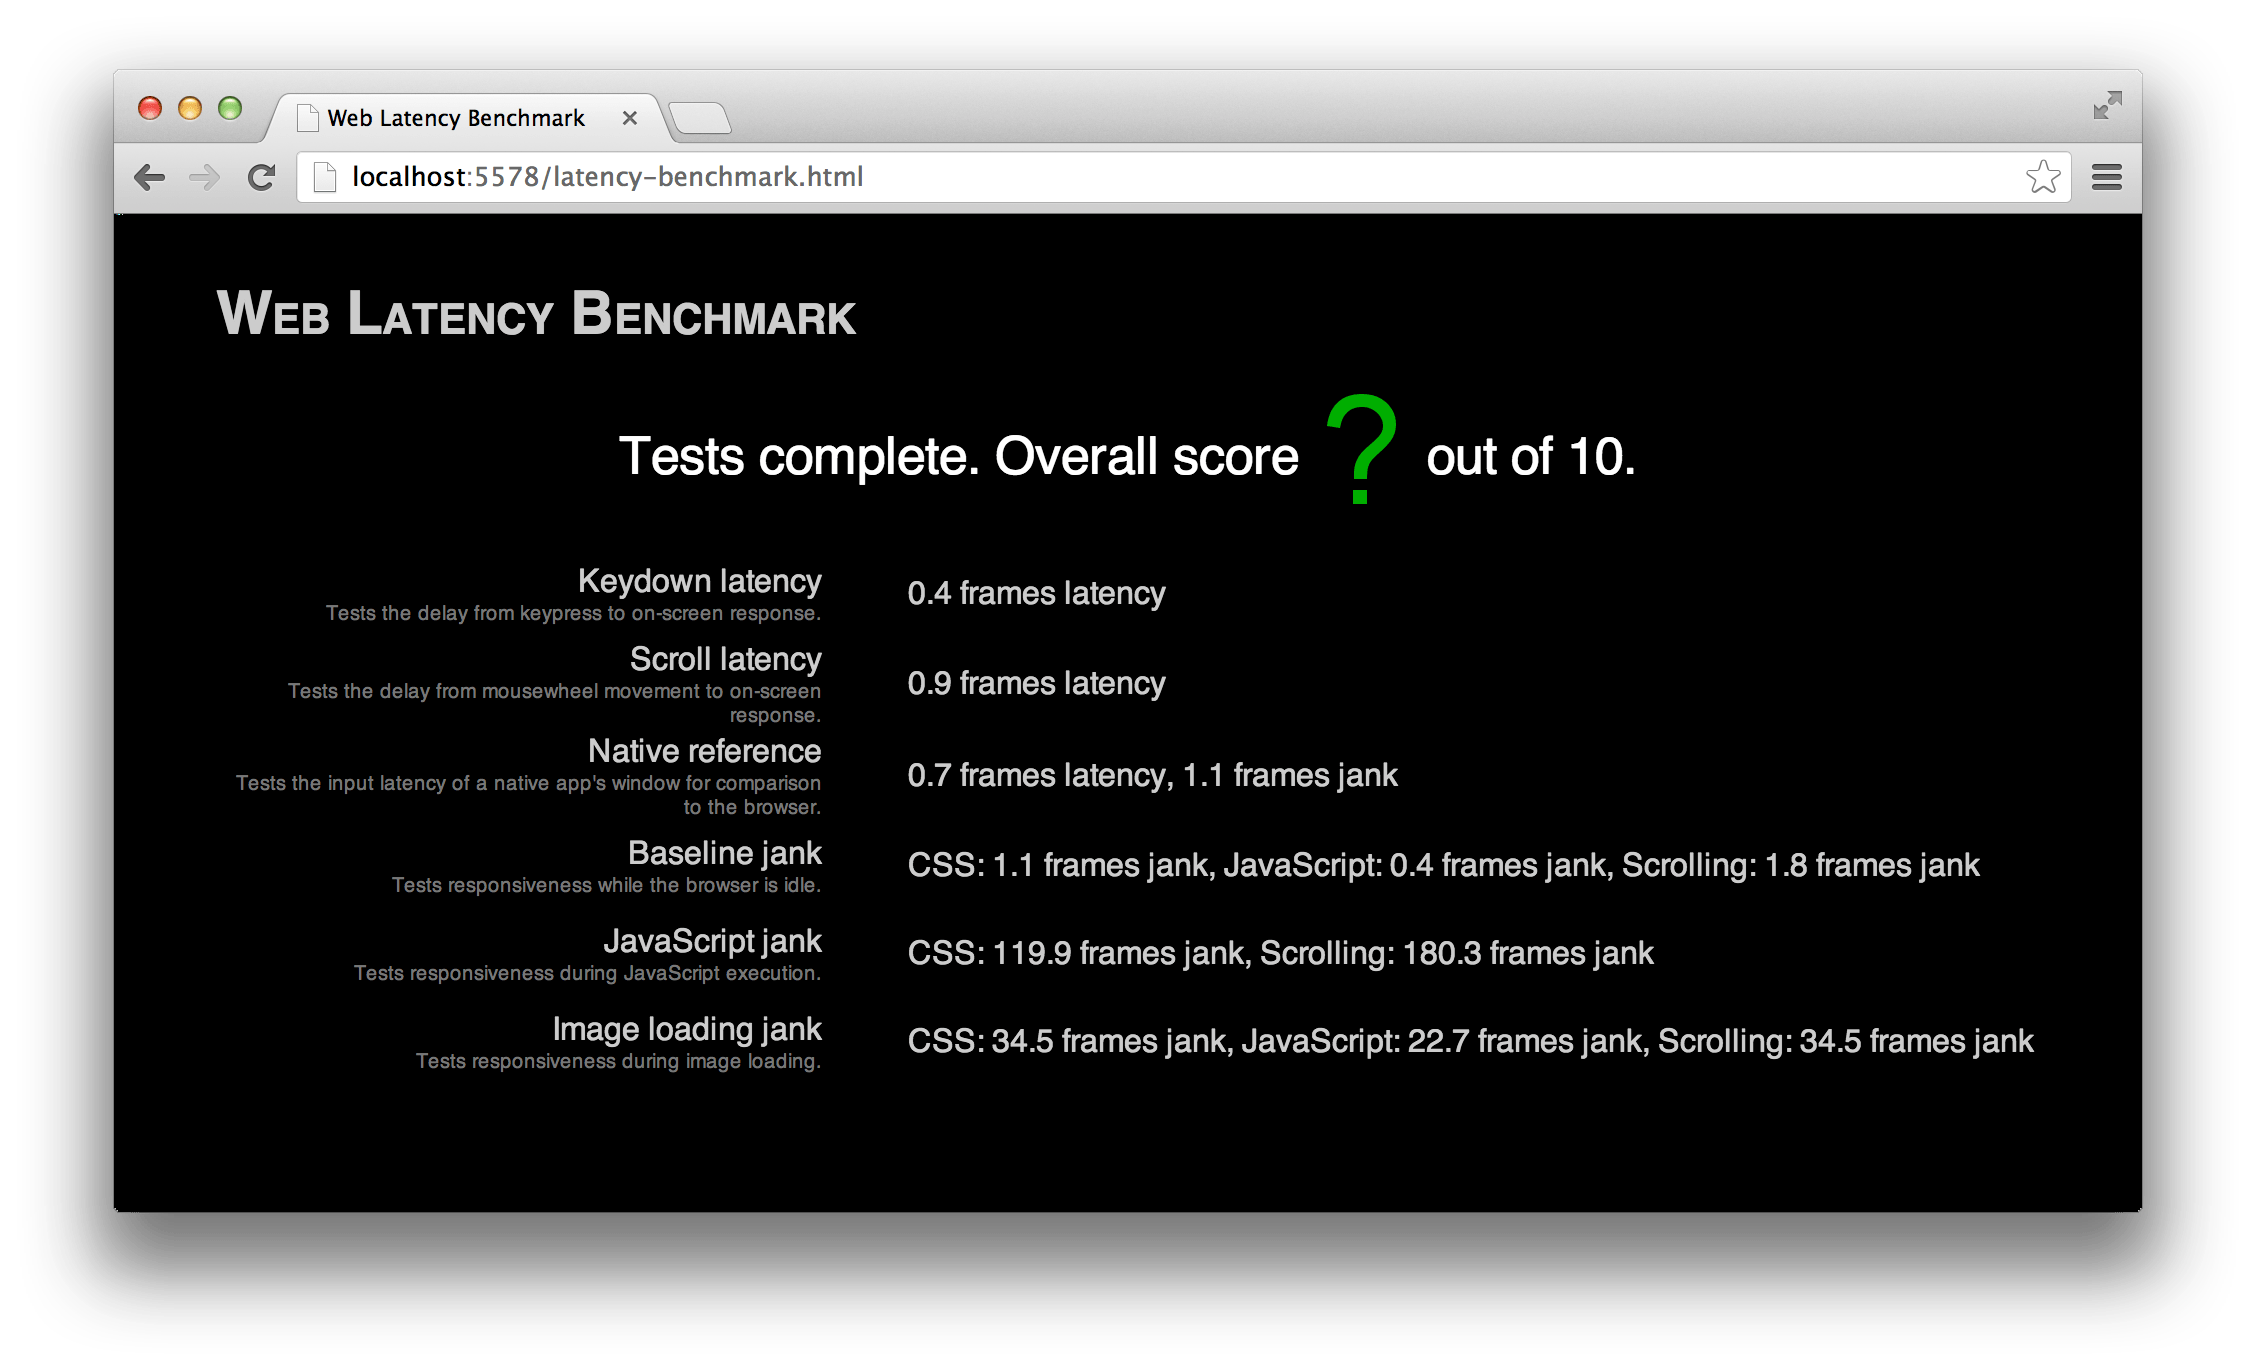Click the Scroll latency test label
This screenshot has width=2256, height=1370.
point(725,659)
